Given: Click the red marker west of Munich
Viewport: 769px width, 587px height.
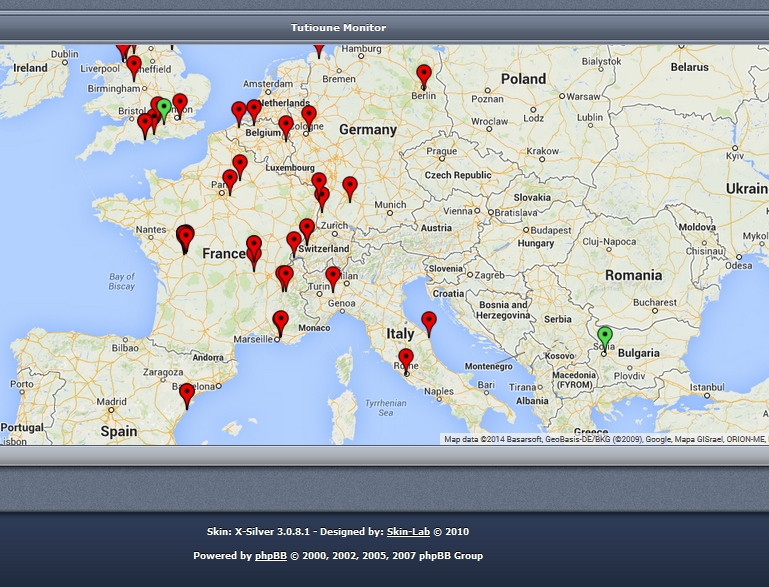Looking at the screenshot, I should click(350, 187).
